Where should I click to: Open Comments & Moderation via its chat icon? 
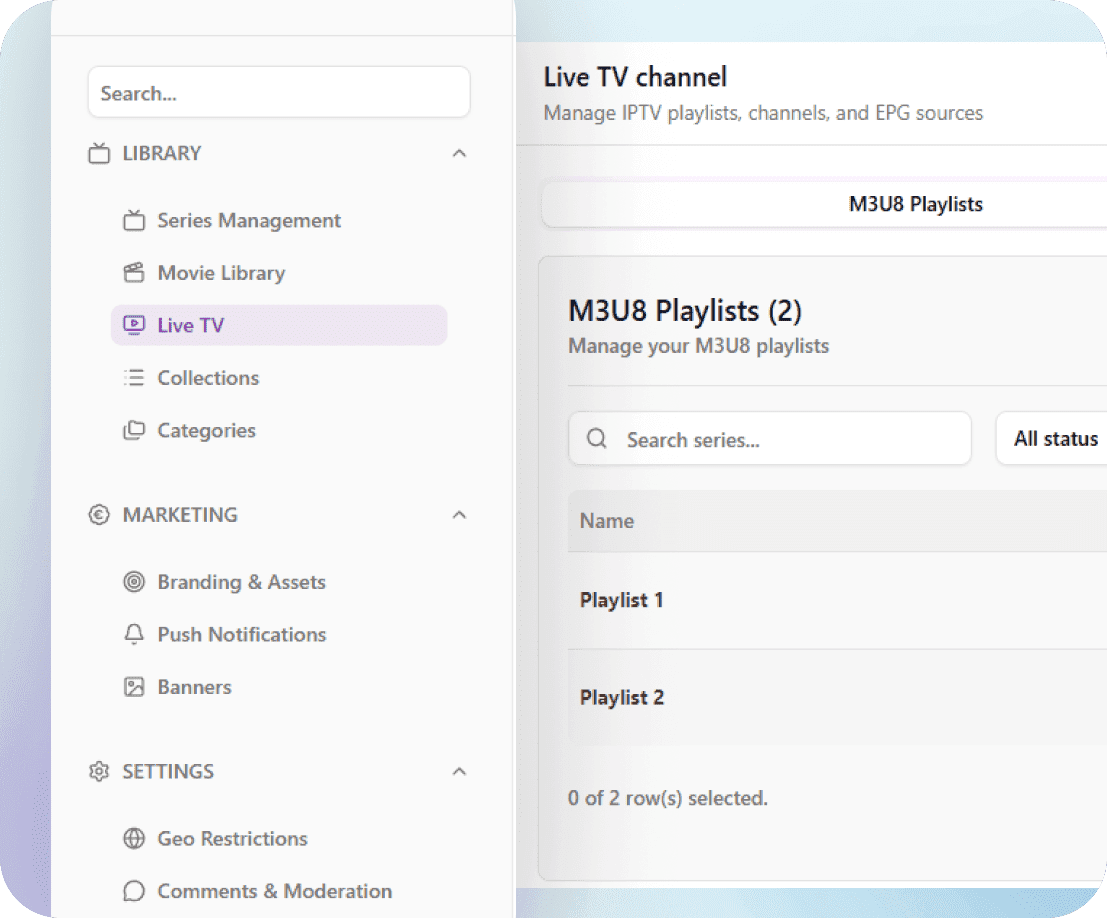pyautogui.click(x=135, y=890)
